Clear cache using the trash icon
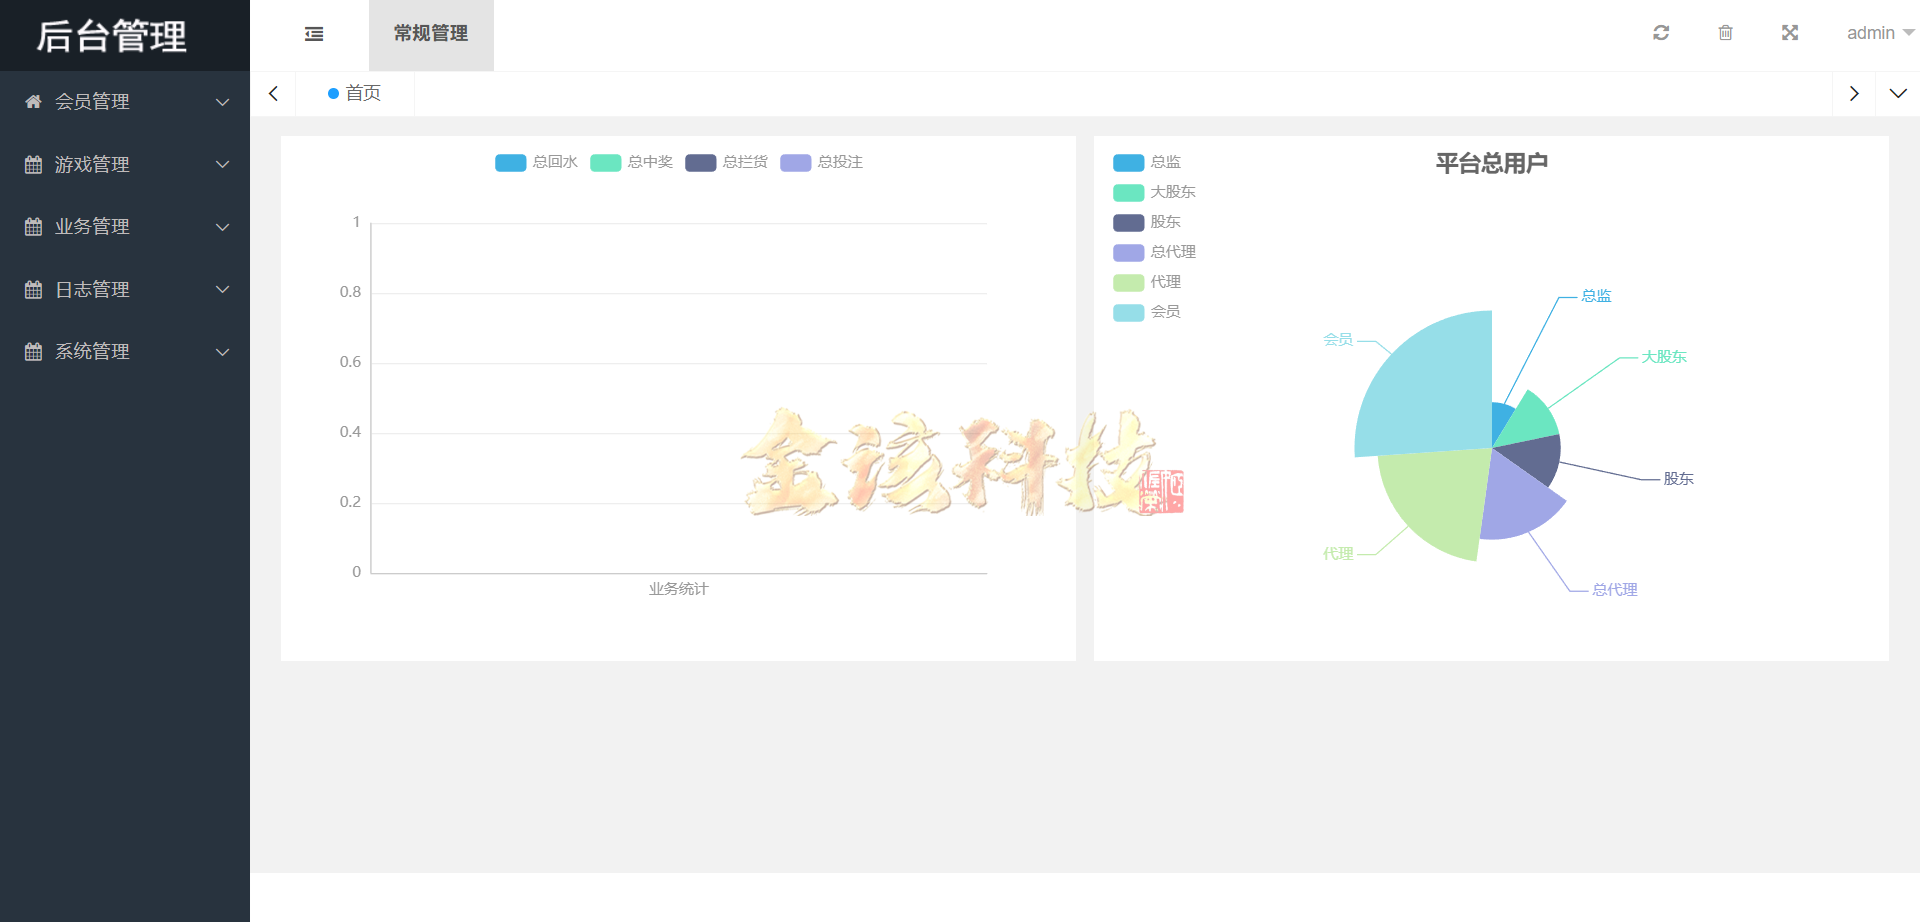The image size is (1920, 922). 1725,32
